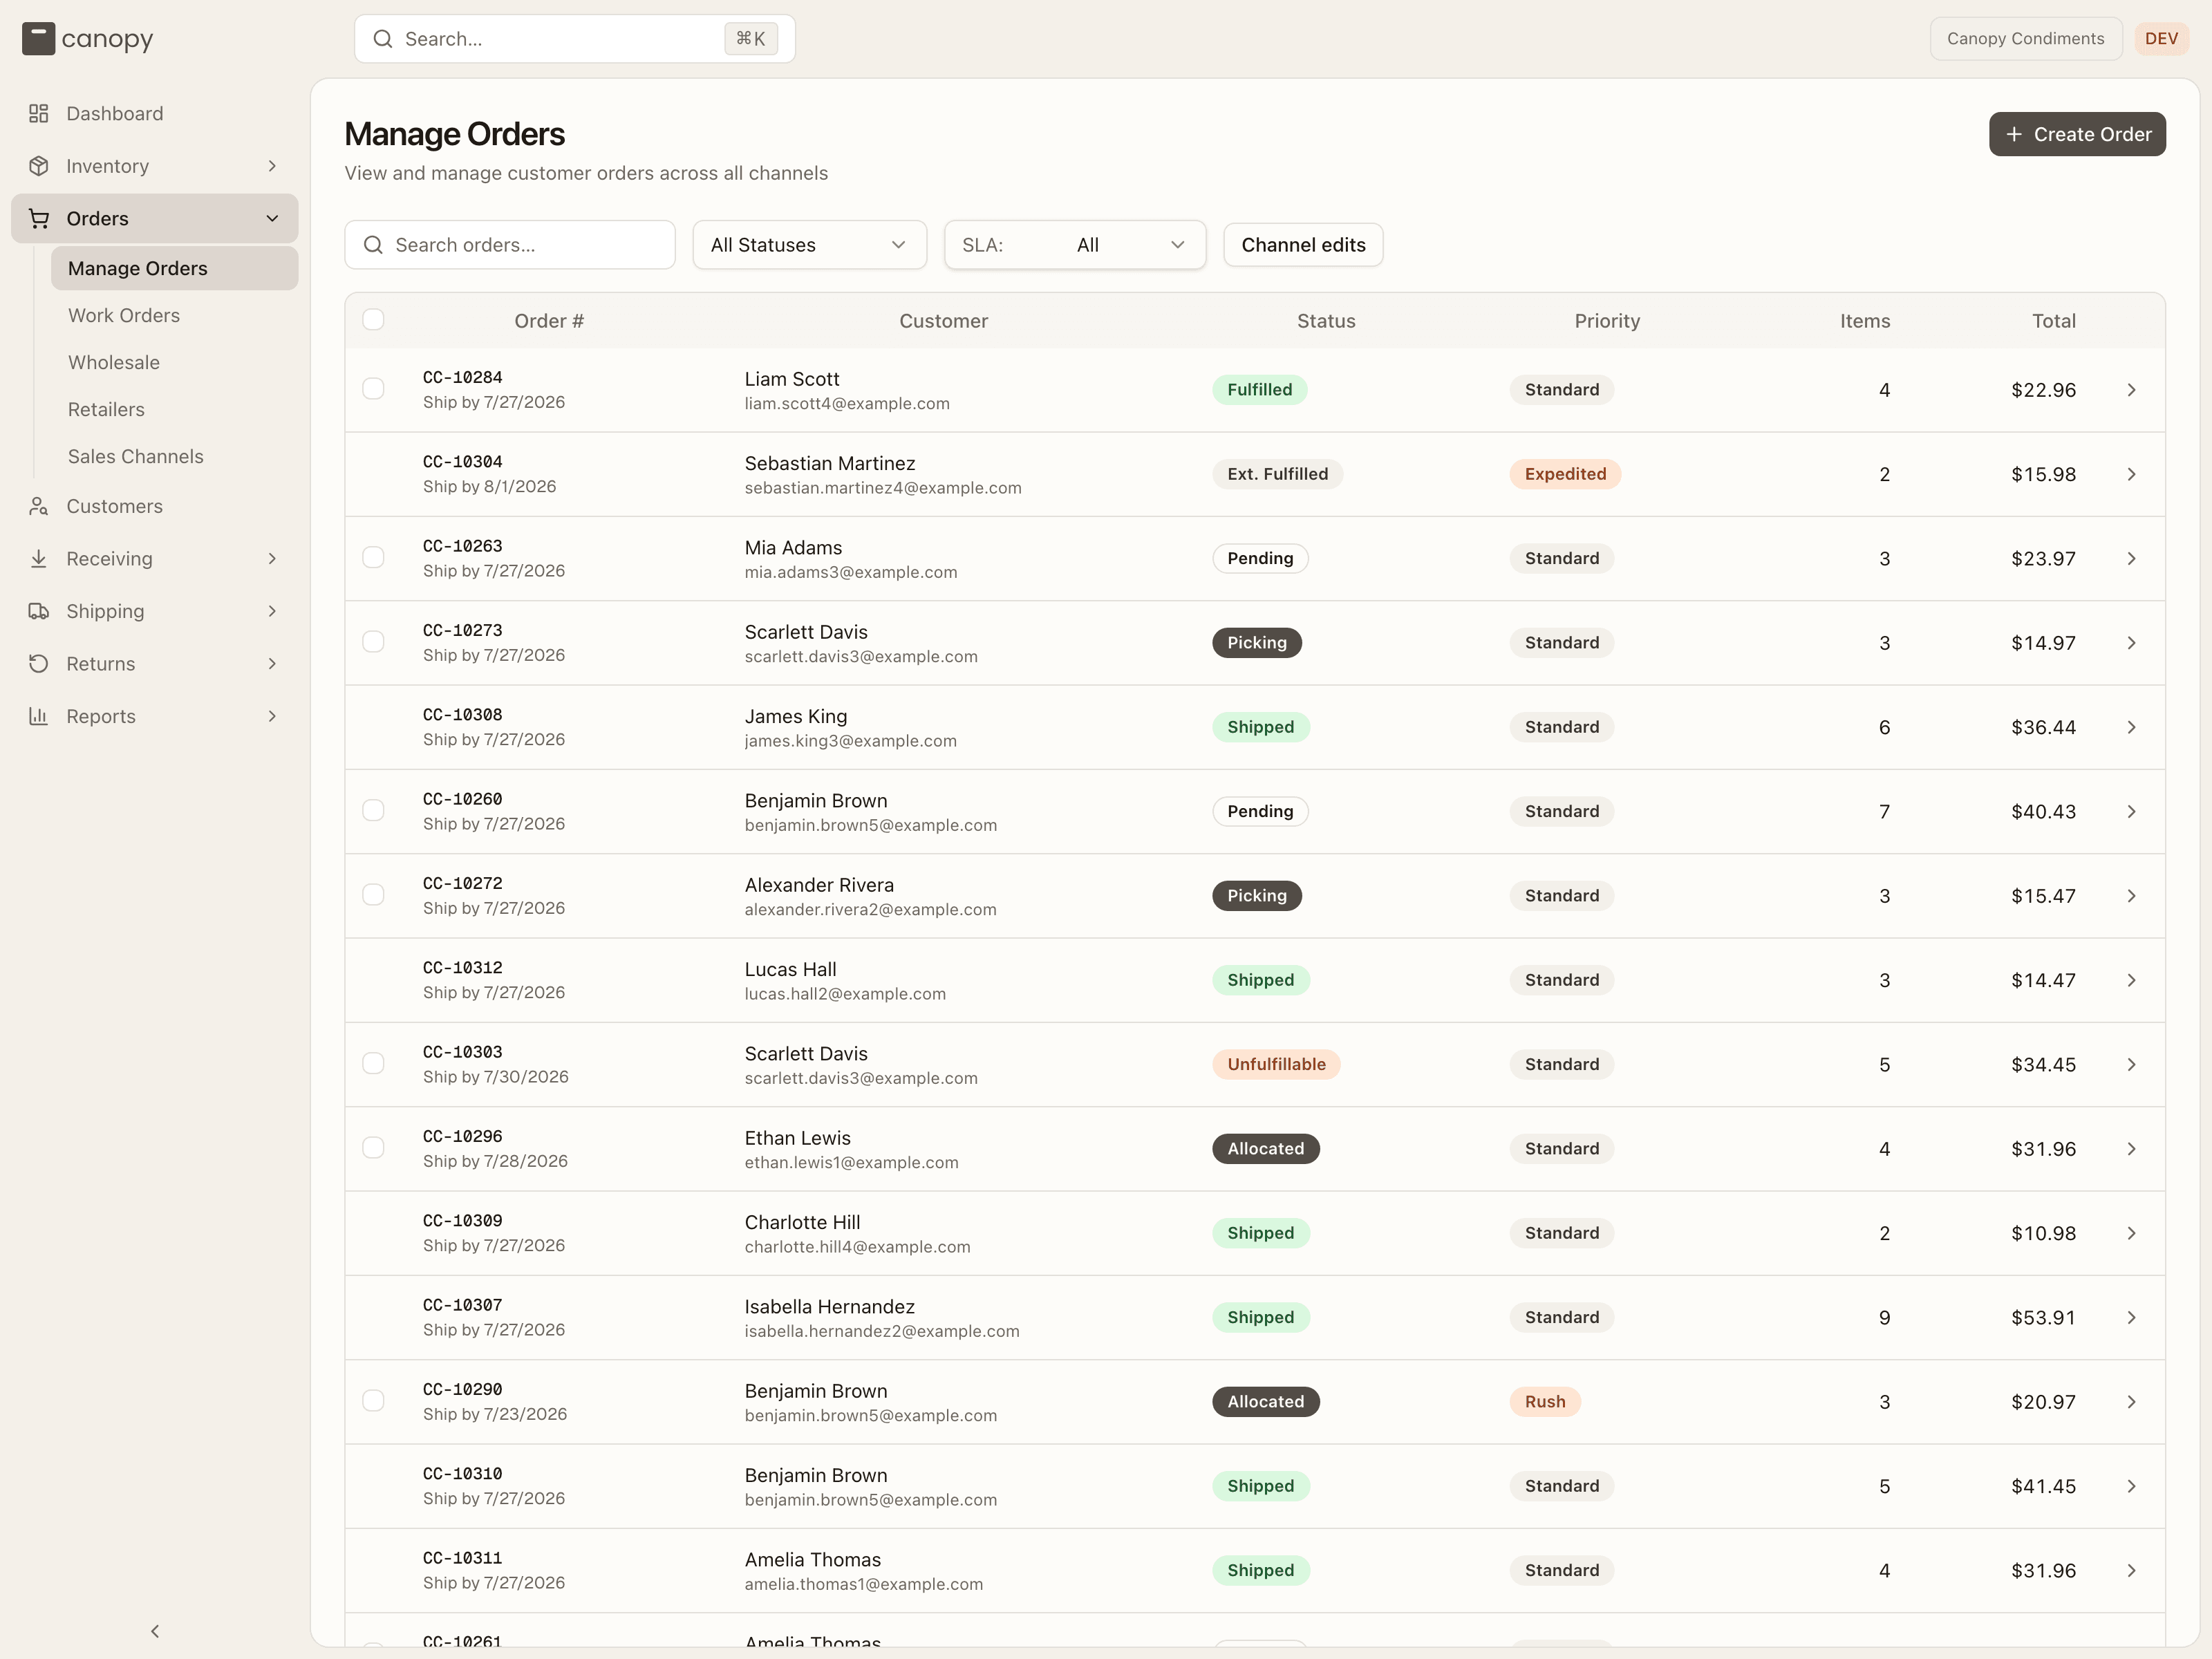This screenshot has height=1659, width=2212.
Task: Expand the Receiving menu chevron
Action: coord(272,559)
